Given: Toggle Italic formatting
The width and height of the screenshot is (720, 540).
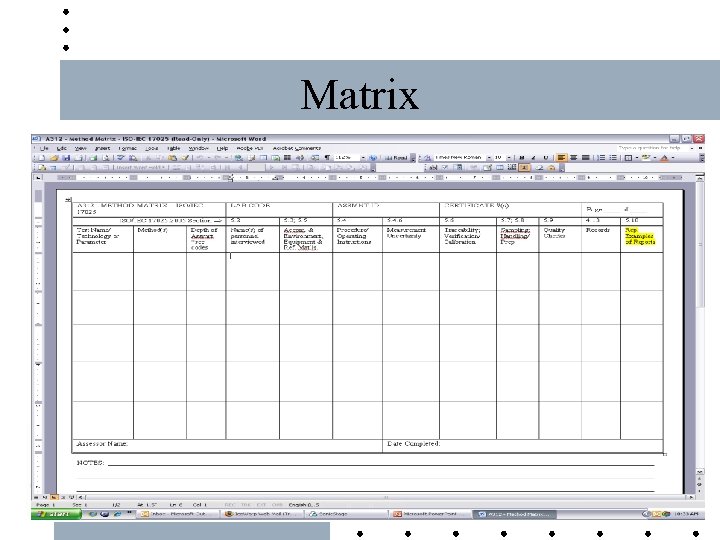Looking at the screenshot, I should click(x=533, y=158).
